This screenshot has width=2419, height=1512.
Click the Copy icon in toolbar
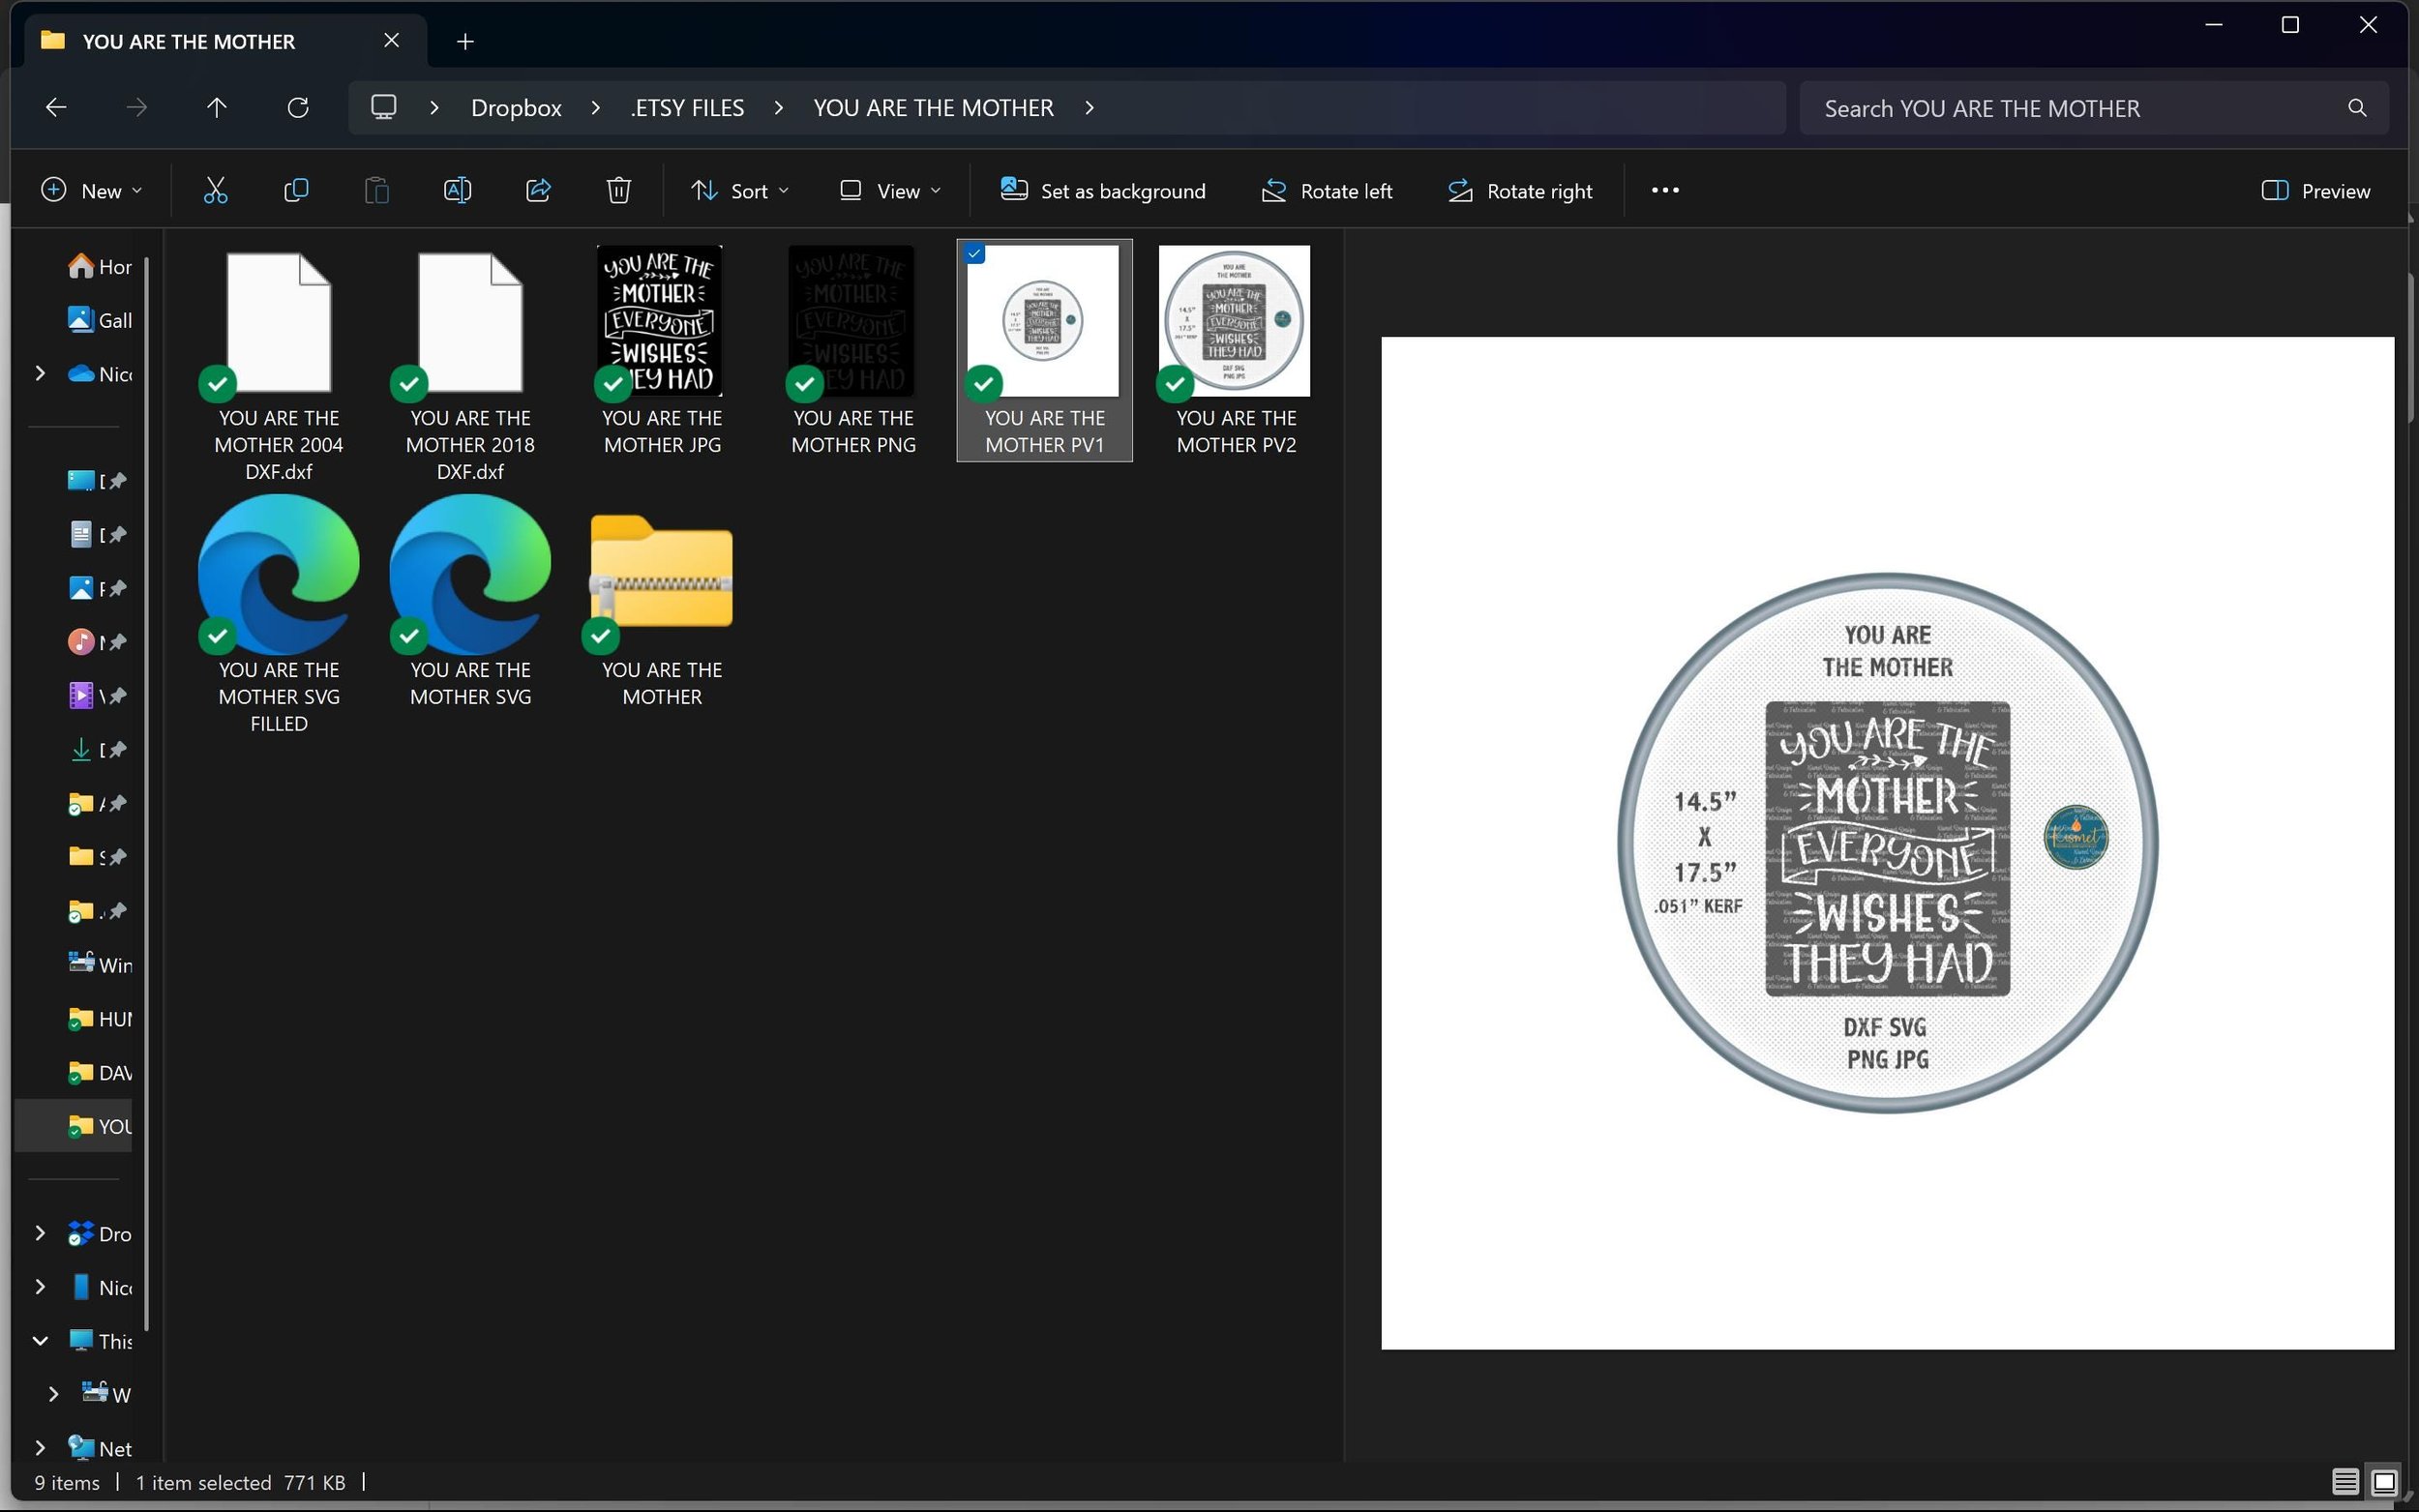click(x=296, y=190)
